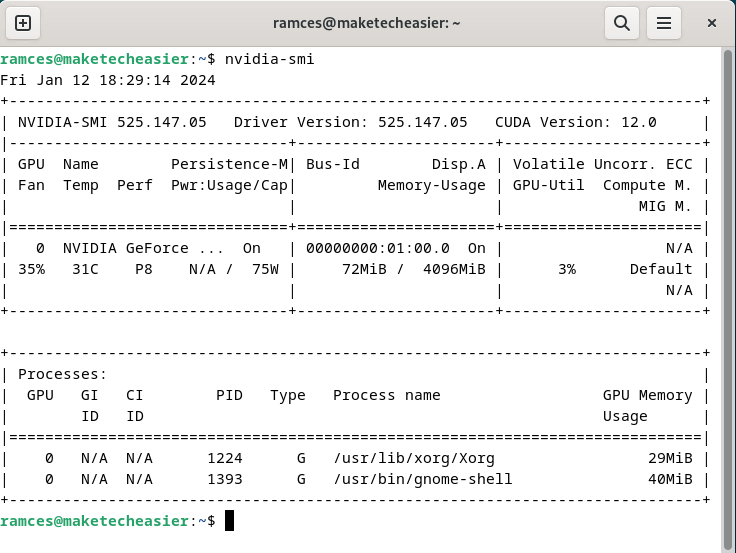Image resolution: width=736 pixels, height=553 pixels.
Task: Click the GPU utilization value 3%
Action: pos(567,269)
